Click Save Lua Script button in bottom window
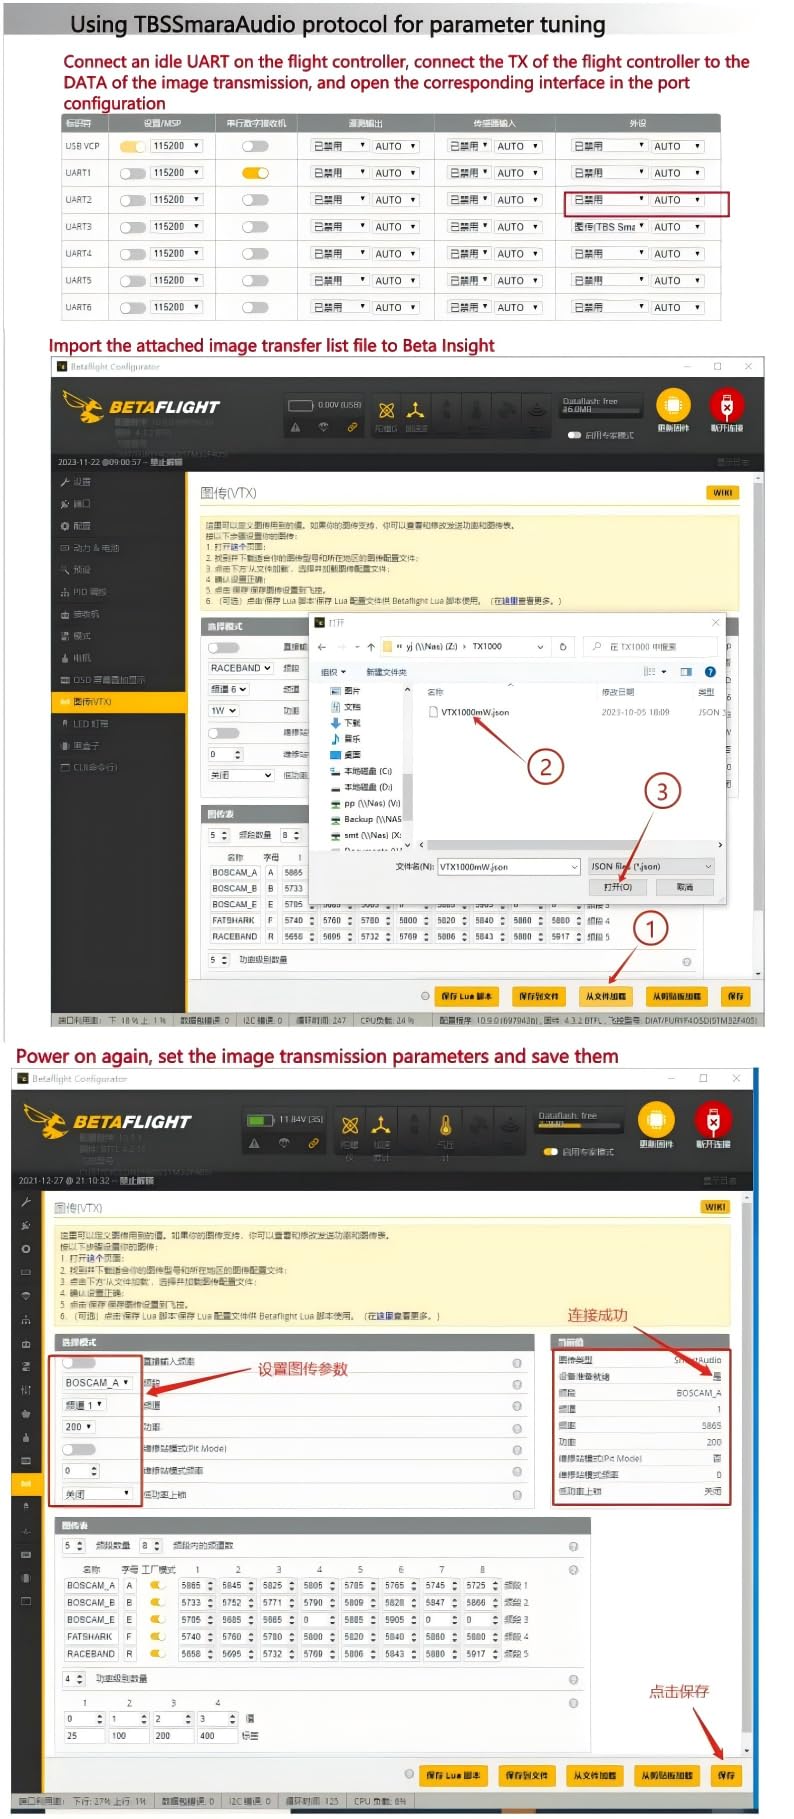794x1819 pixels. coord(453,1776)
